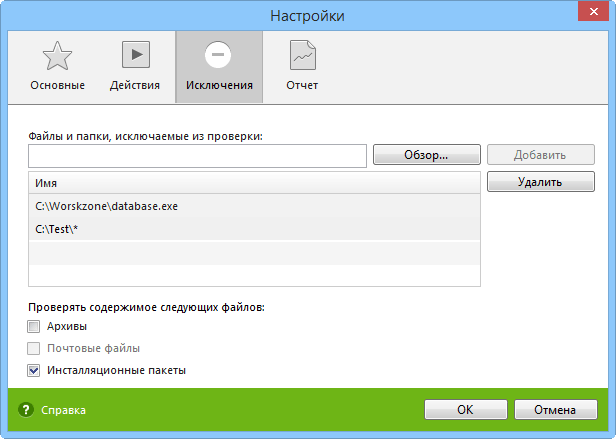Viewport: 616px width, 439px height.
Task: Open the Действия tab play icon
Action: (136, 55)
